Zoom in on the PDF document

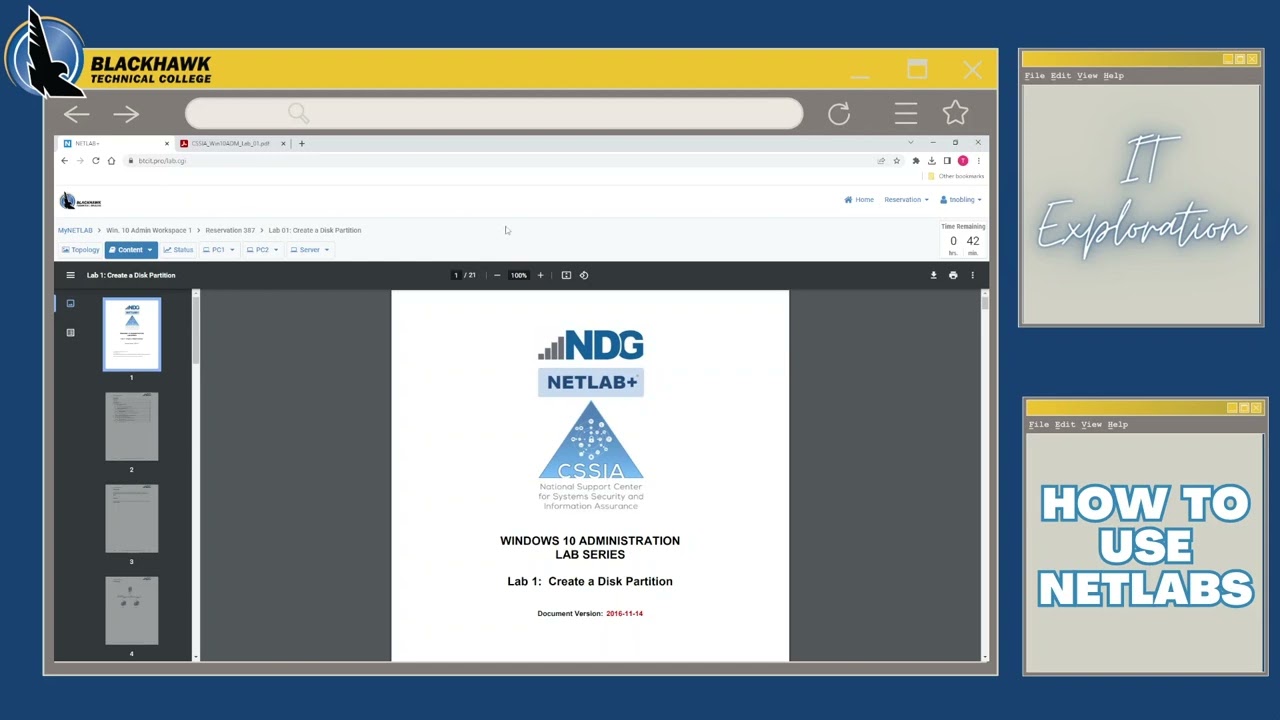pos(540,275)
